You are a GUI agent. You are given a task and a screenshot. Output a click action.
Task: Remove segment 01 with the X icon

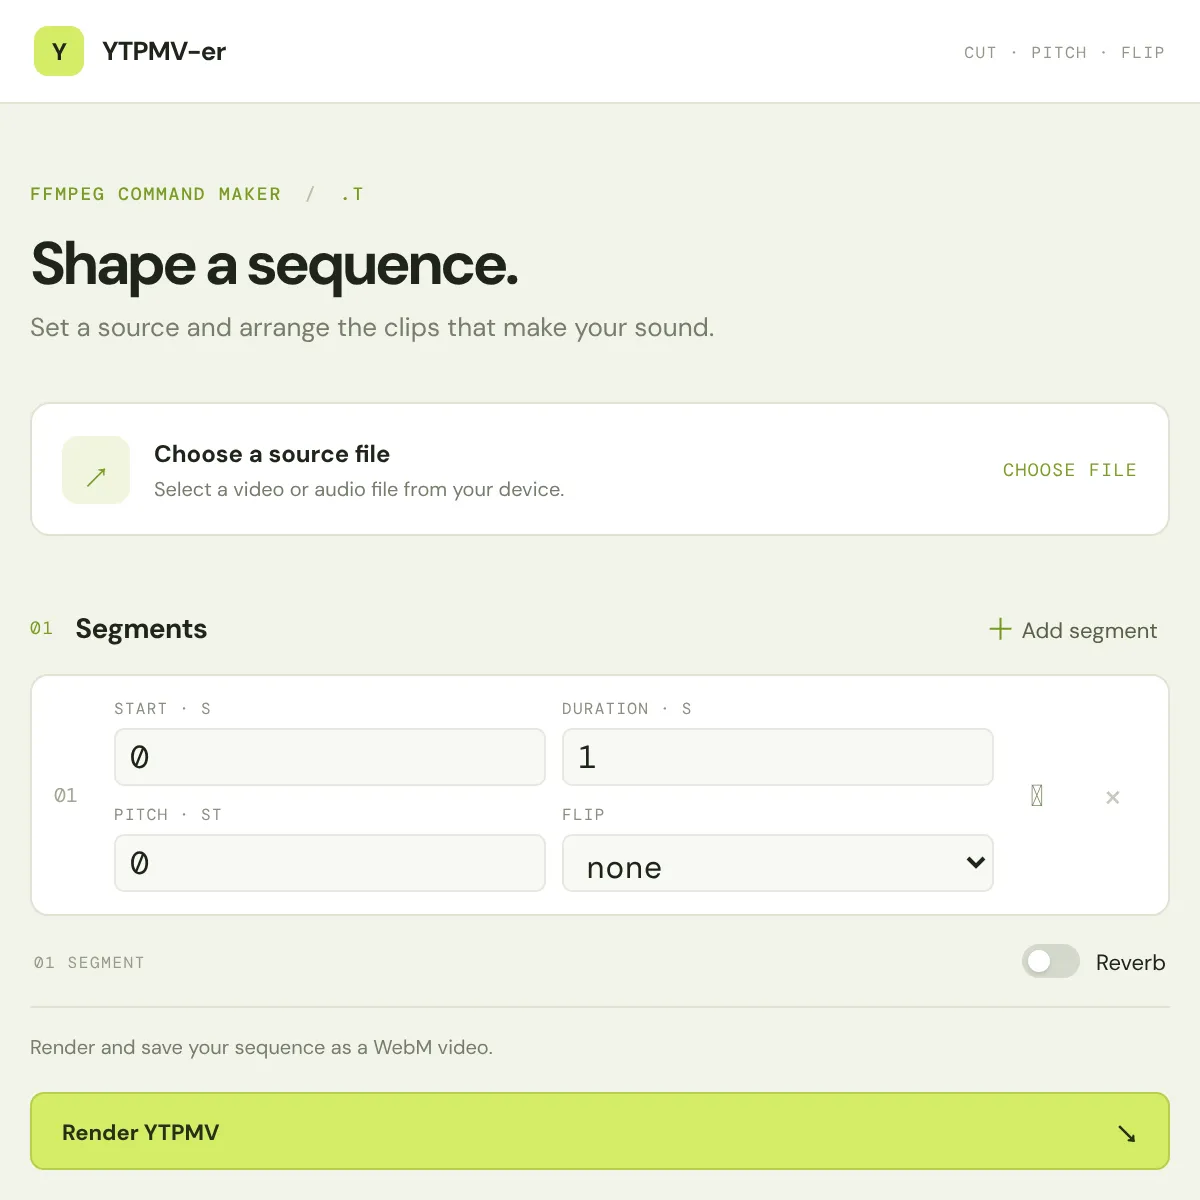point(1112,797)
